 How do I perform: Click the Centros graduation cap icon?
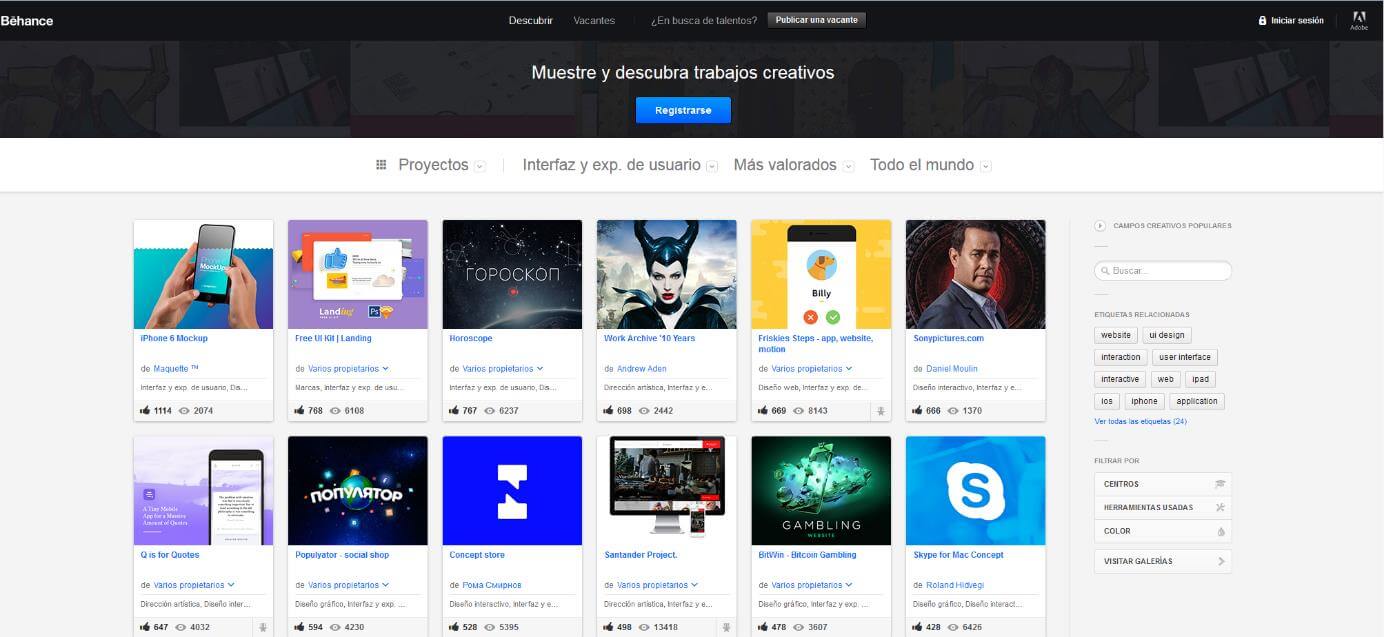tap(1220, 484)
